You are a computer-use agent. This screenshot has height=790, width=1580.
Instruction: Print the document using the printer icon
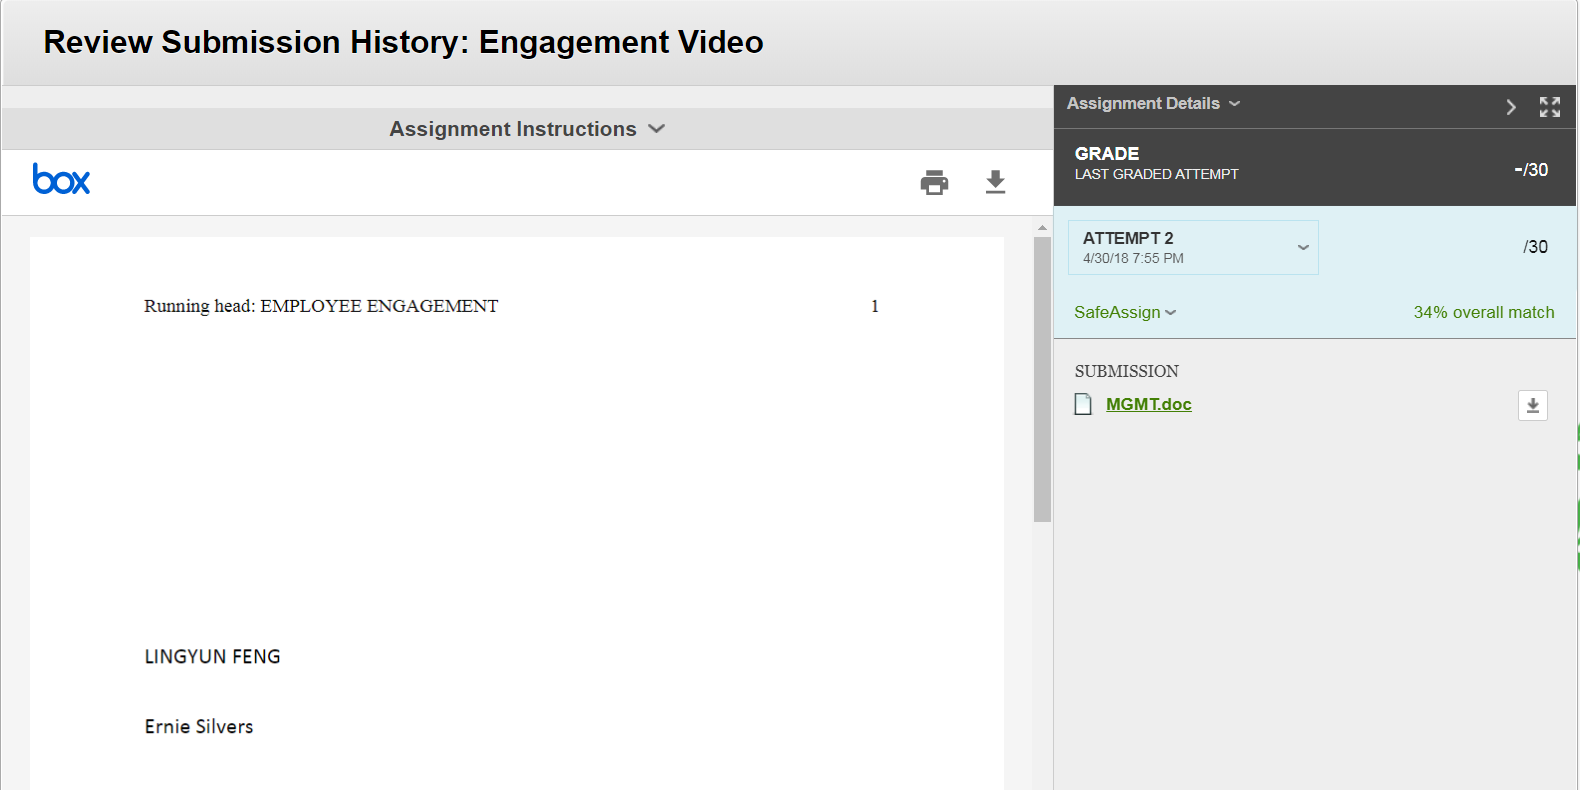(934, 182)
